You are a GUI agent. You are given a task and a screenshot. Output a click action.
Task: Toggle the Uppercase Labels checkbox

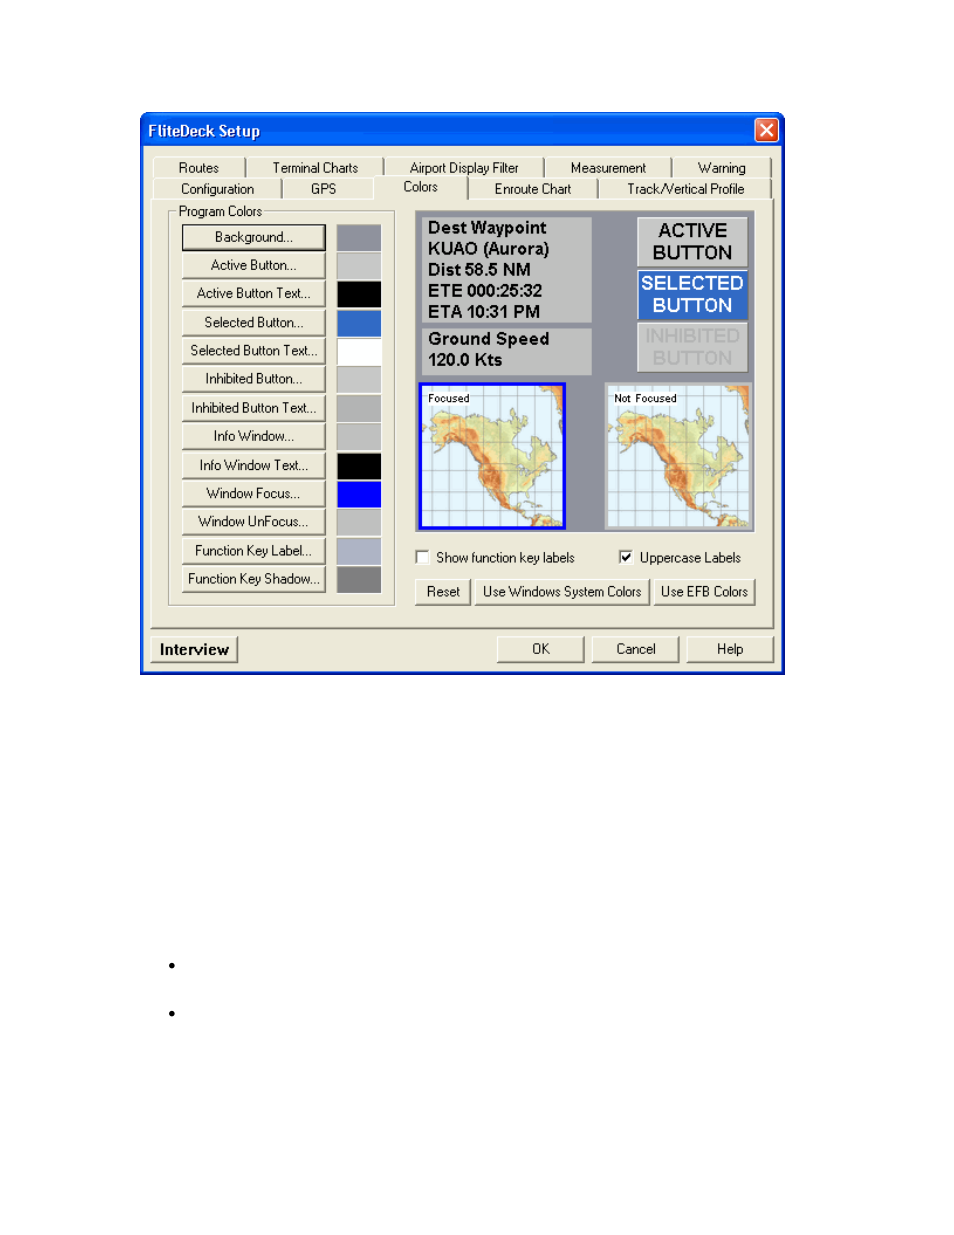tap(626, 557)
